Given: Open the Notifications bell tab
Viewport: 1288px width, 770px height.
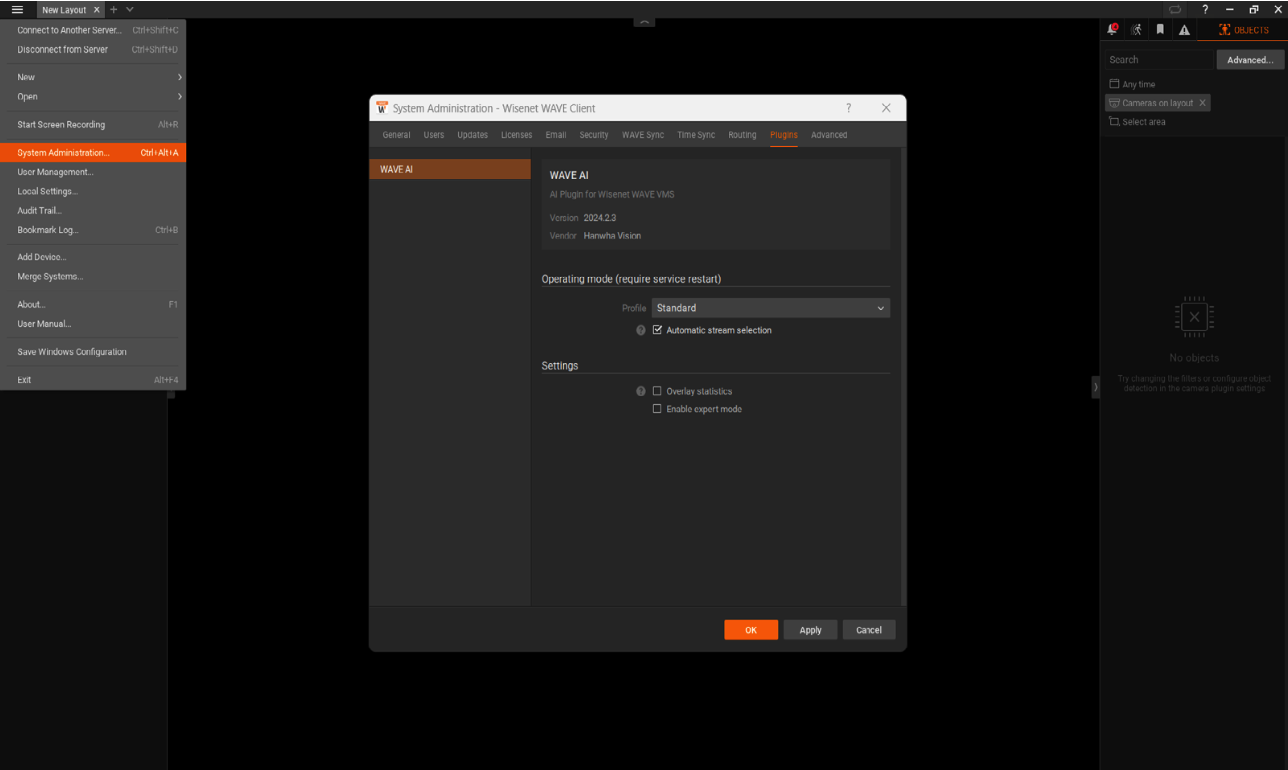Looking at the screenshot, I should [1112, 30].
